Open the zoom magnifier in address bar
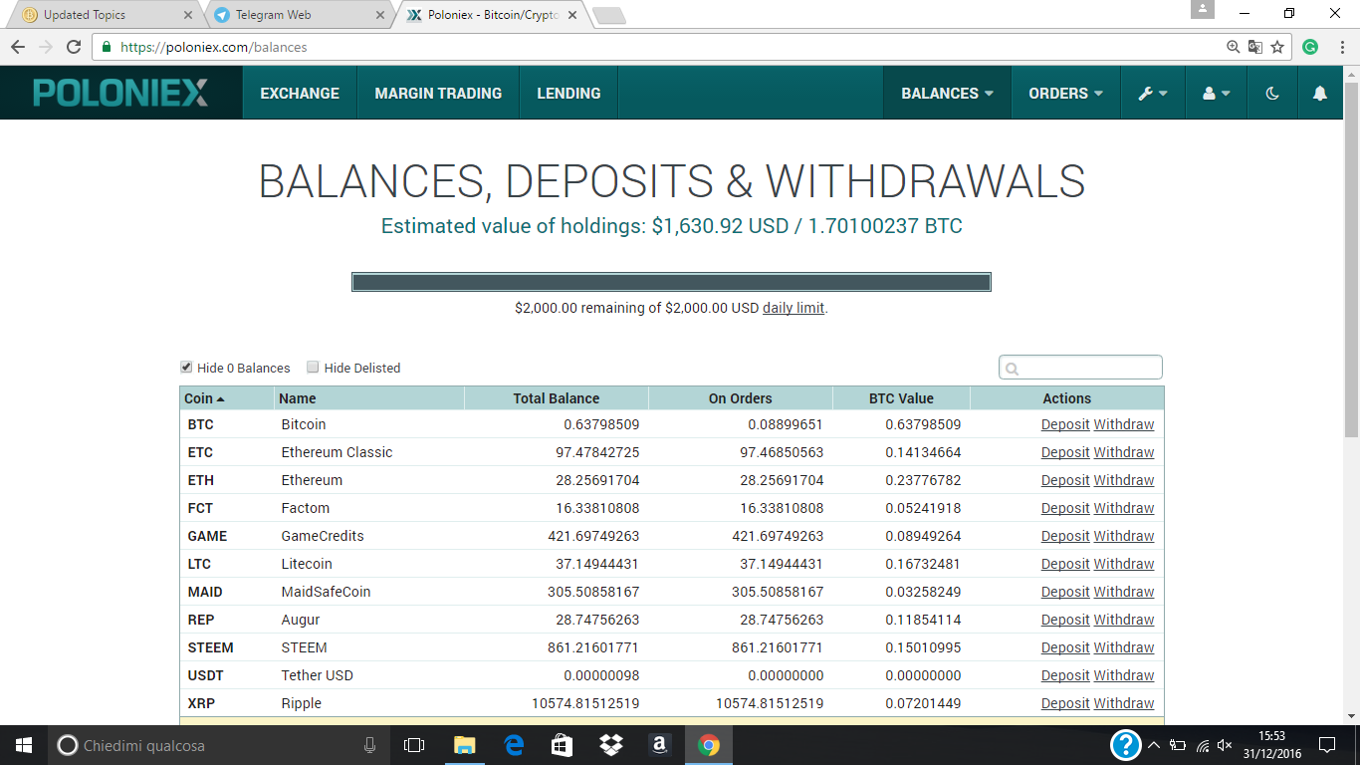The image size is (1360, 765). [1233, 47]
